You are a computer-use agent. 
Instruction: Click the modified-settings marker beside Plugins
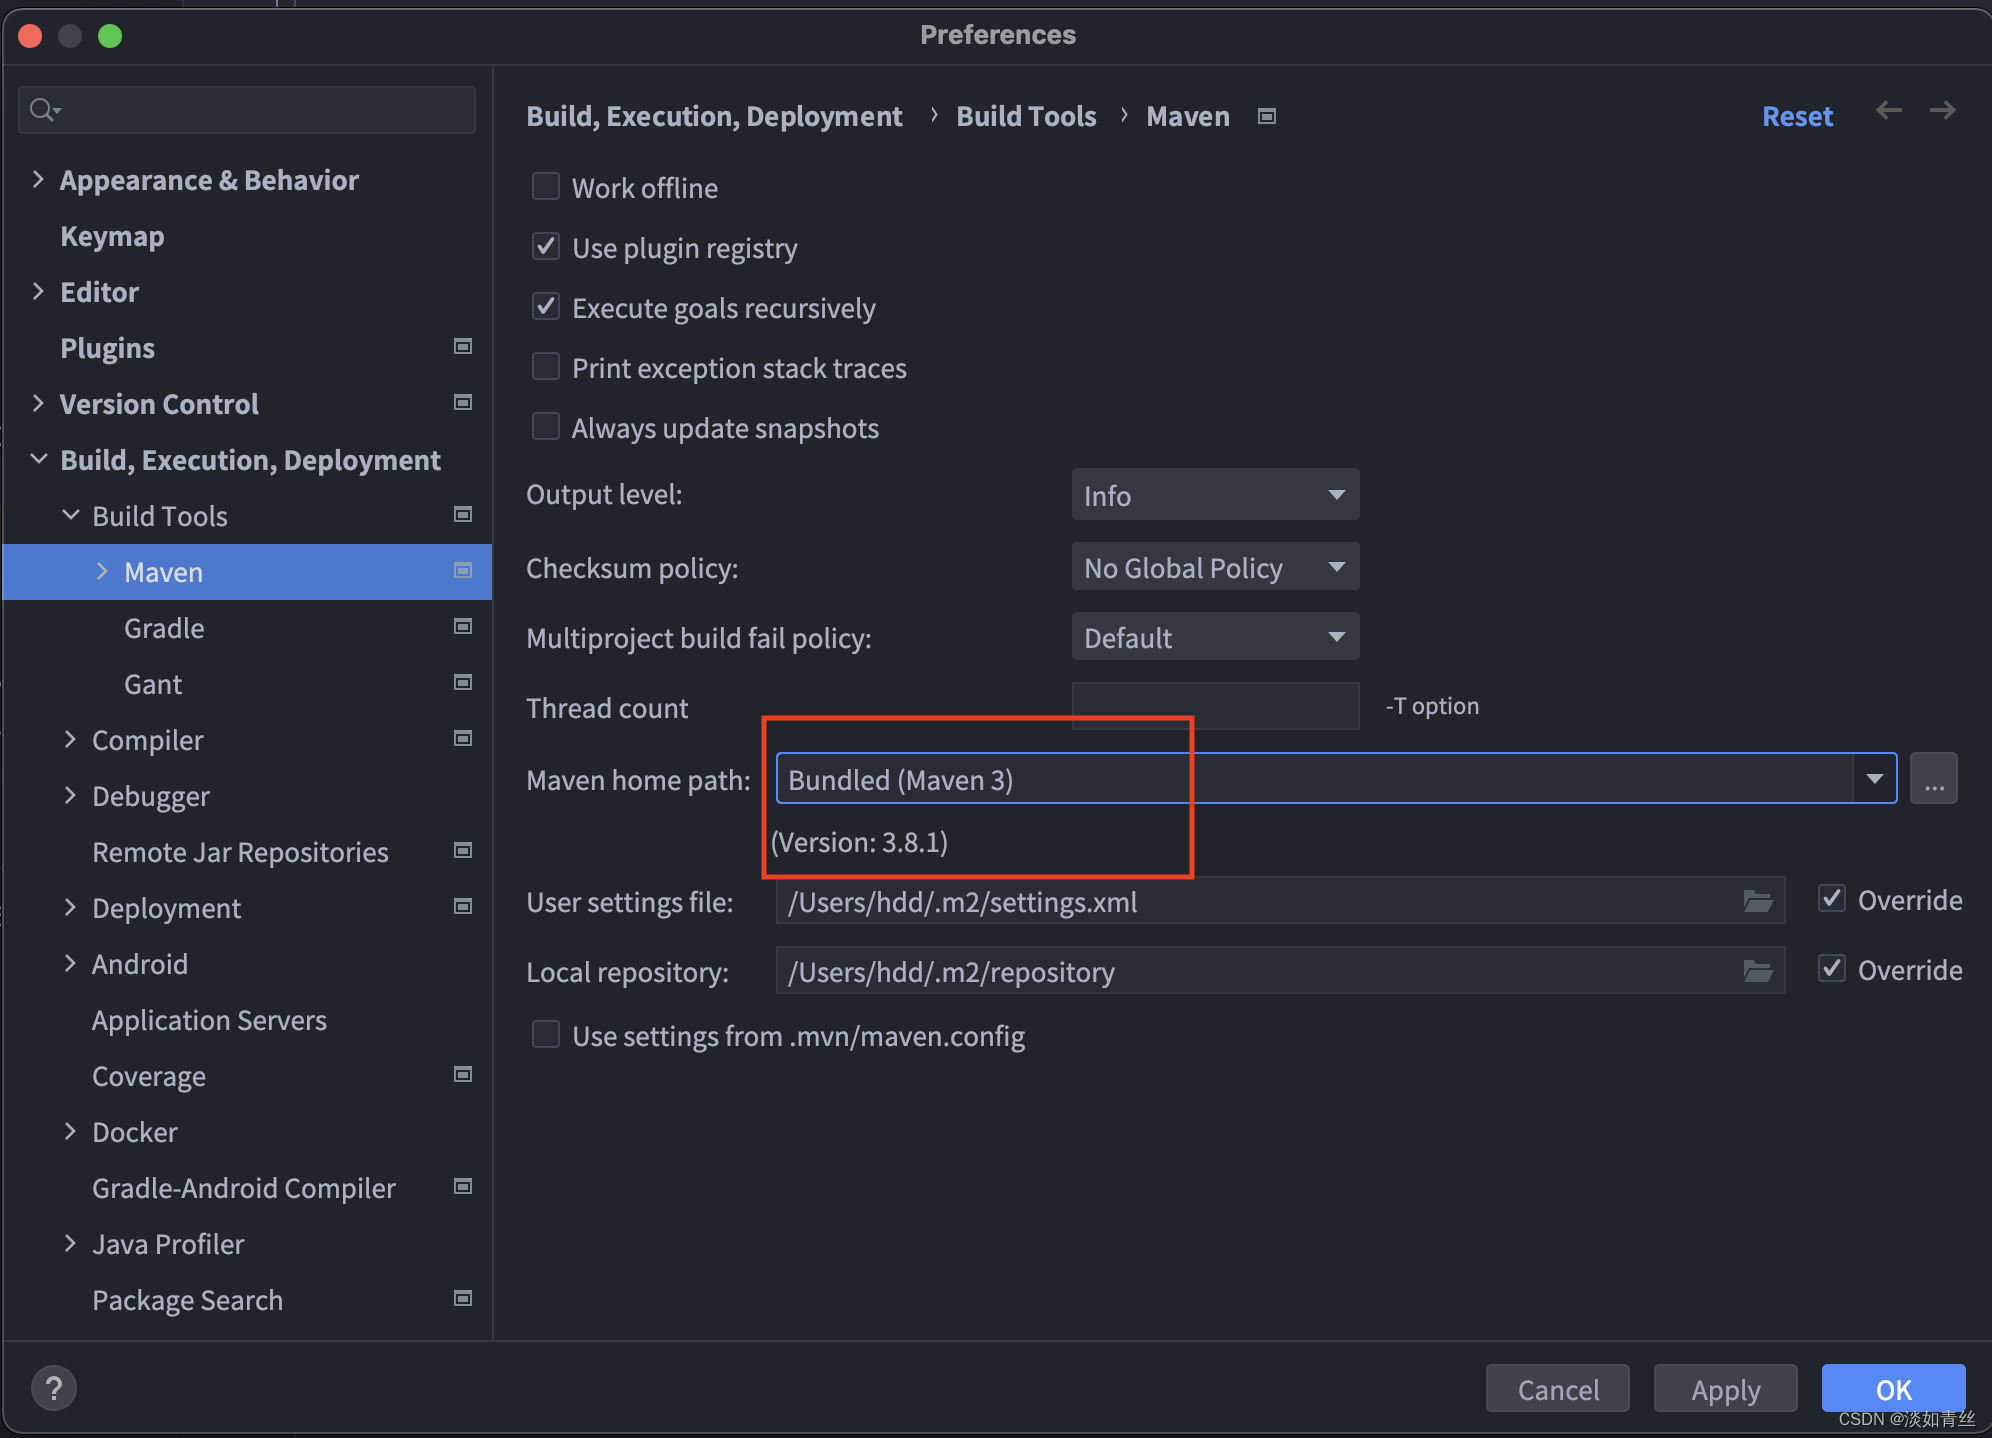pos(462,346)
